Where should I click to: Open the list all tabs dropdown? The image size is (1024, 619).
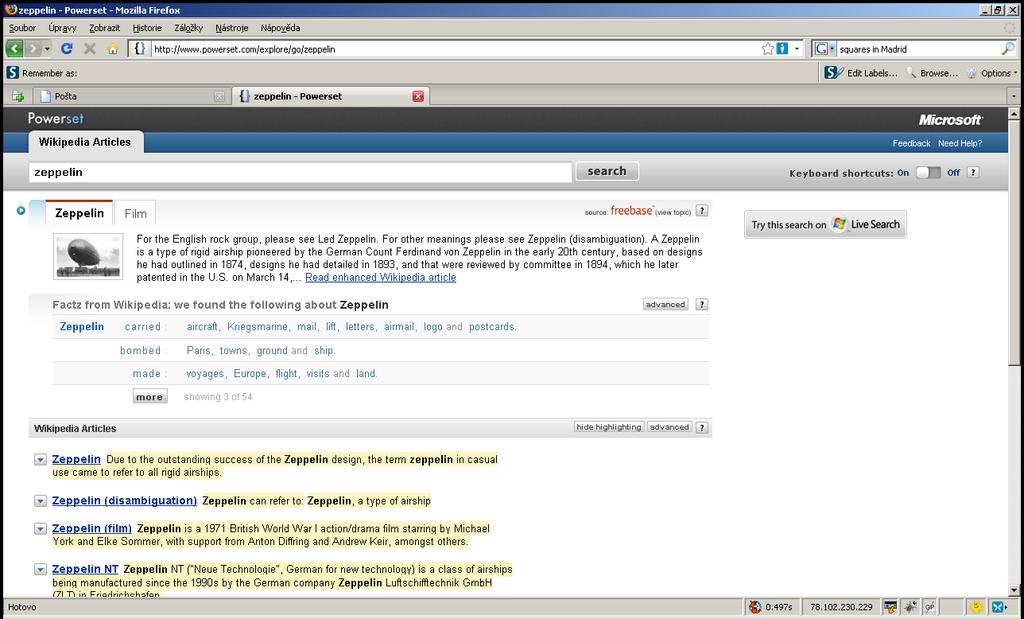(x=1014, y=96)
